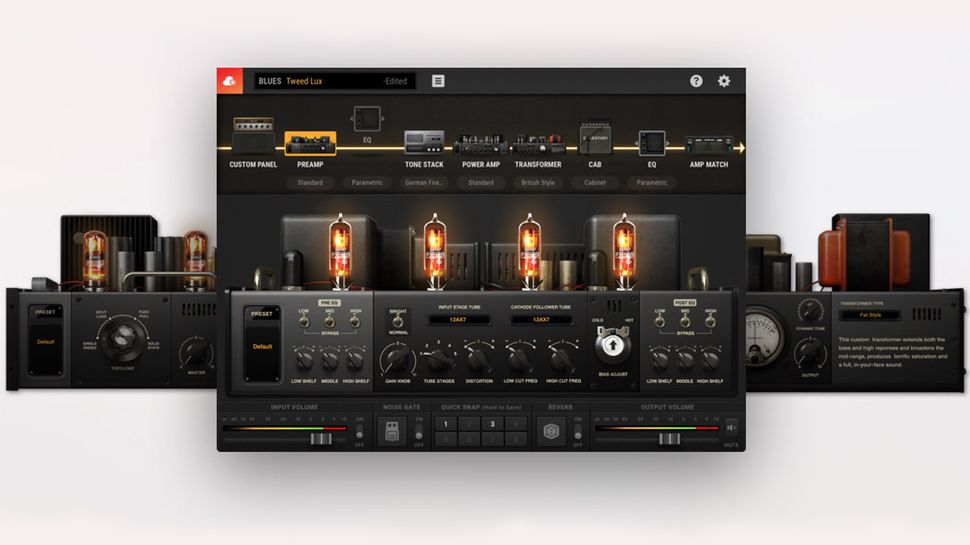Toggle Pre EQ Low bypass switch
The width and height of the screenshot is (970, 545).
click(304, 321)
